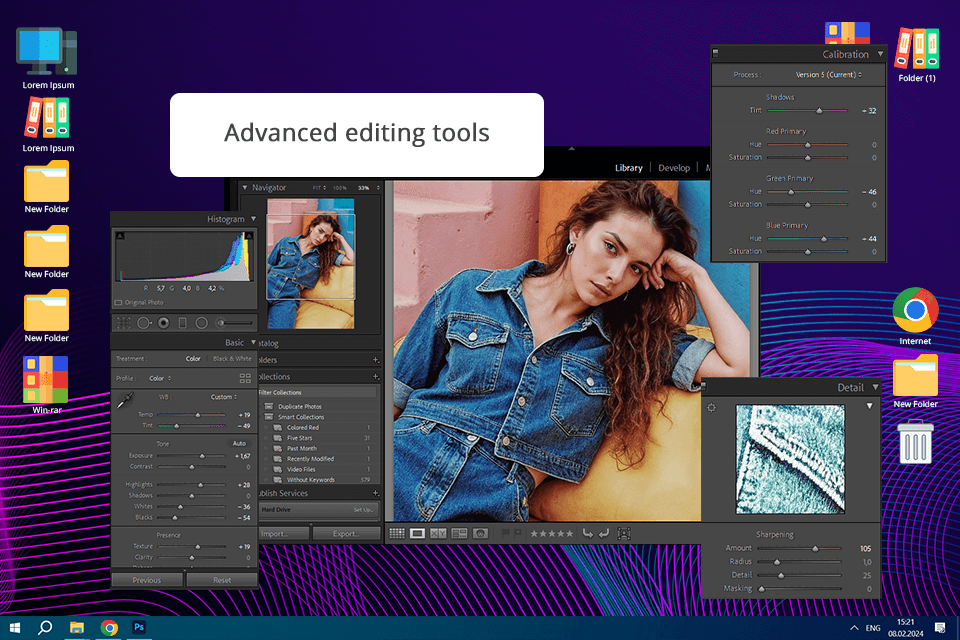Switch to Loupe view in toolbar
The height and width of the screenshot is (640, 960).
418,534
